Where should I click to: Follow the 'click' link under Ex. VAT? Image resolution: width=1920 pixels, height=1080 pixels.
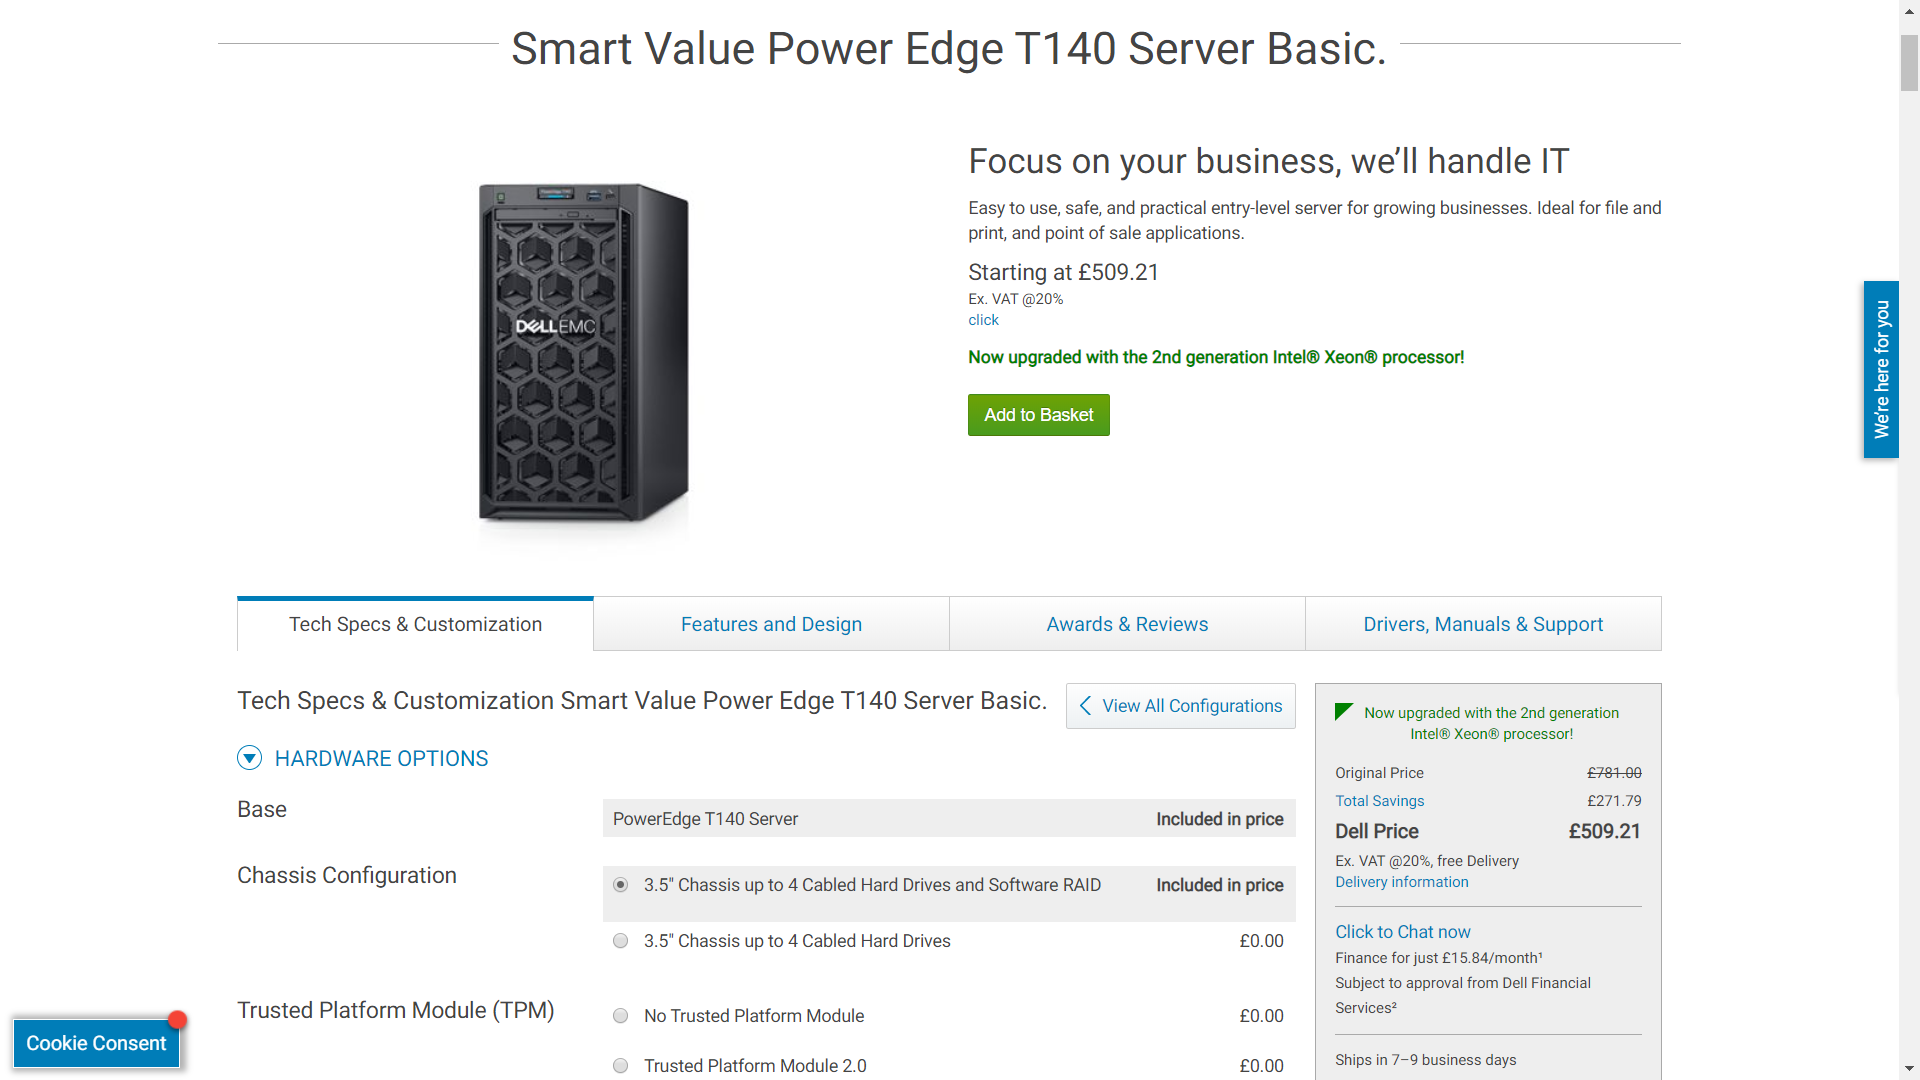[x=983, y=320]
